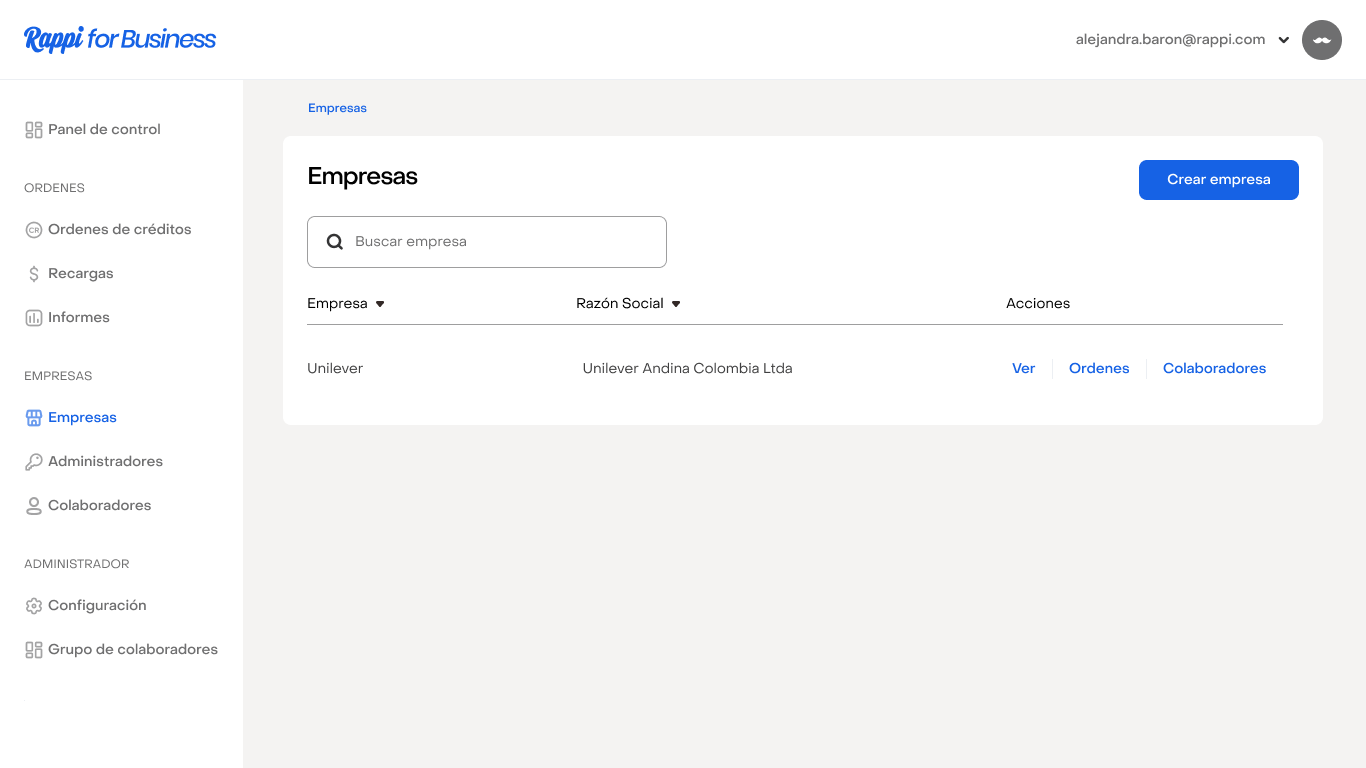Sort by Empresa column arrow
1366x768 pixels.
380,304
